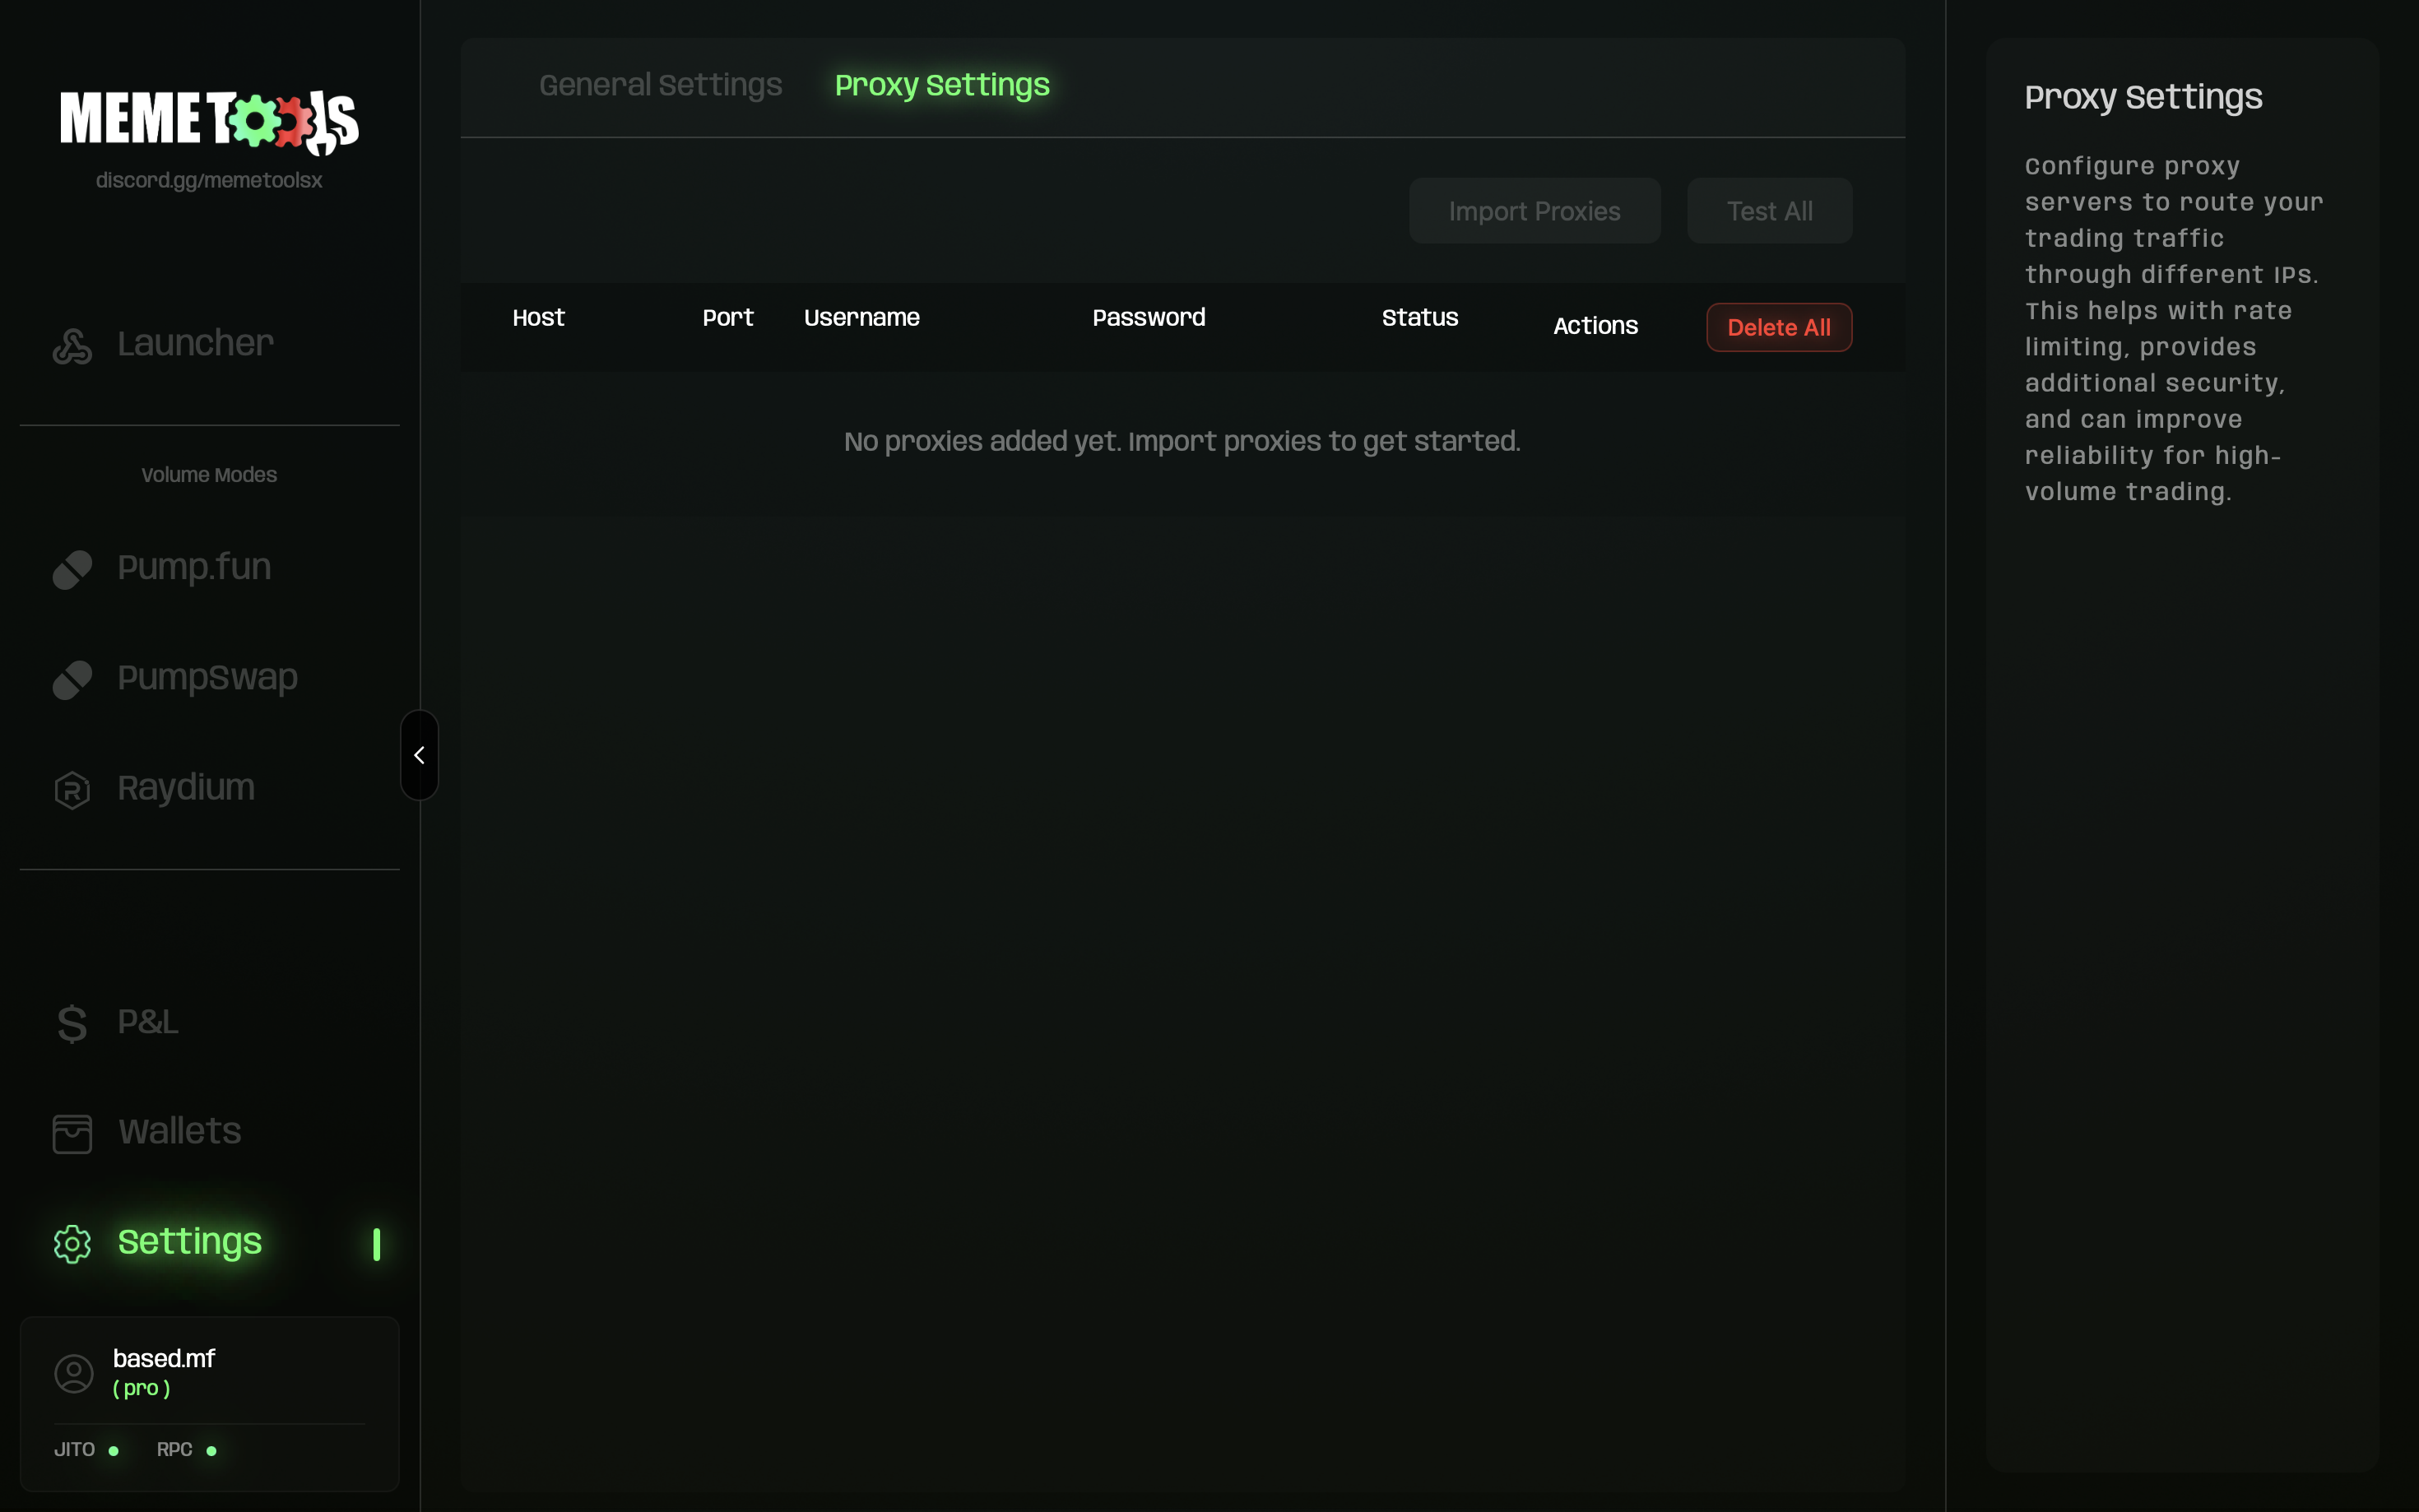Viewport: 2419px width, 1512px height.
Task: Click the Status column header
Action: 1419,317
